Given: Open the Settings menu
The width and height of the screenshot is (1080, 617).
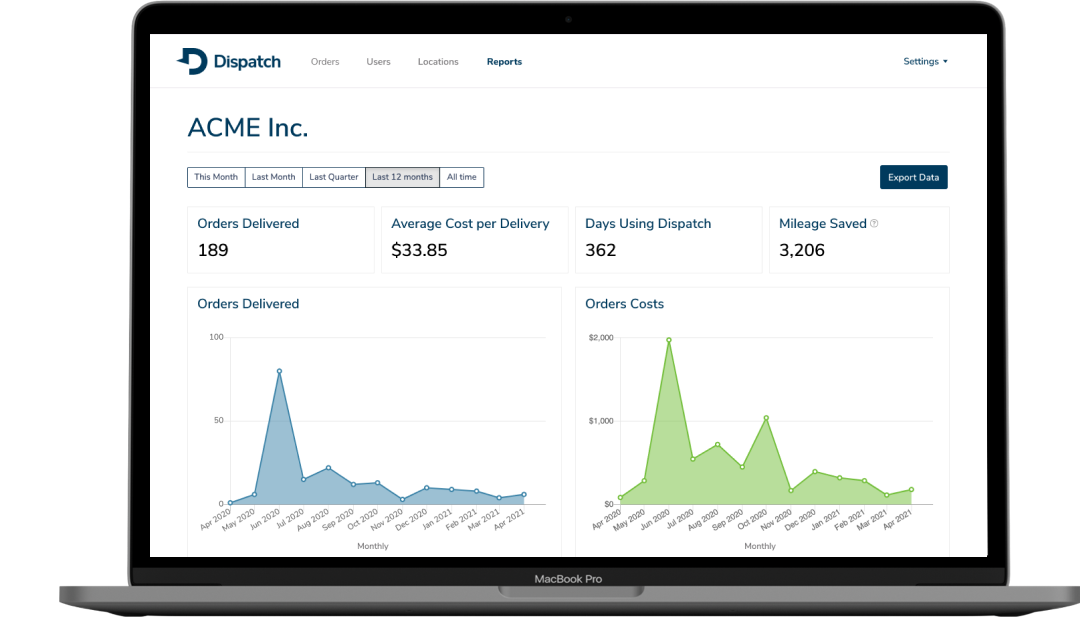Looking at the screenshot, I should coord(920,61).
